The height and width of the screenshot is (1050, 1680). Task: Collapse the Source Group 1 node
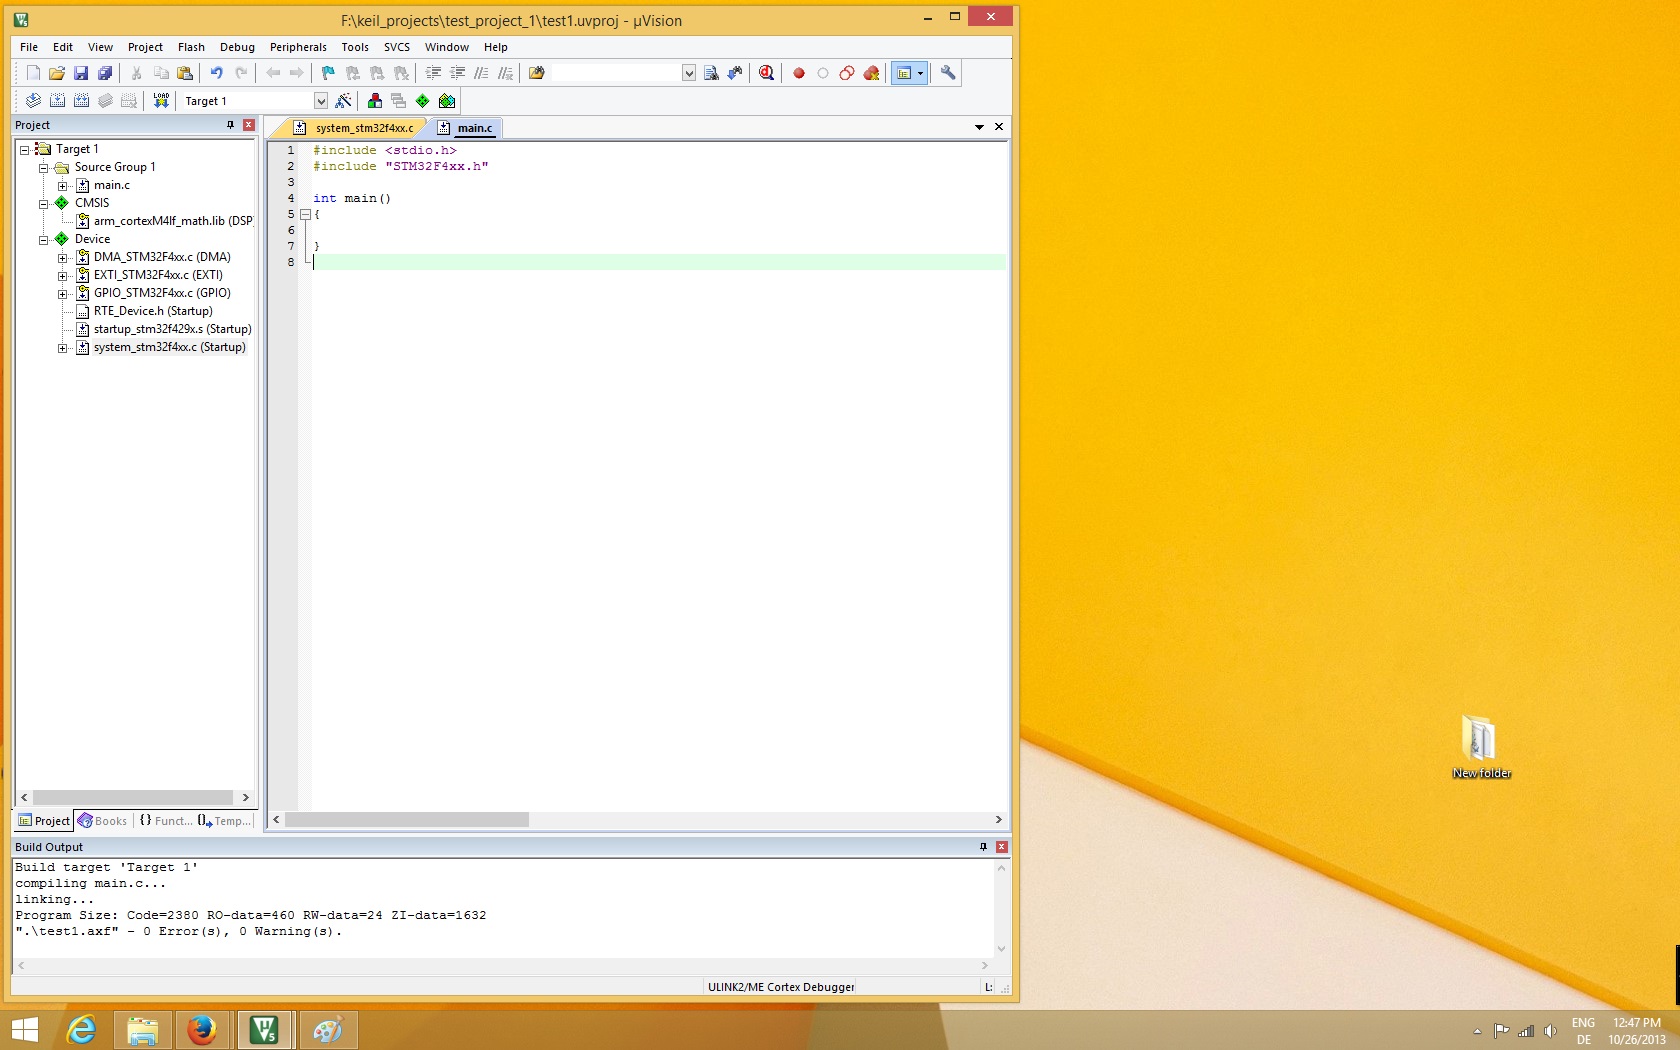pyautogui.click(x=44, y=168)
